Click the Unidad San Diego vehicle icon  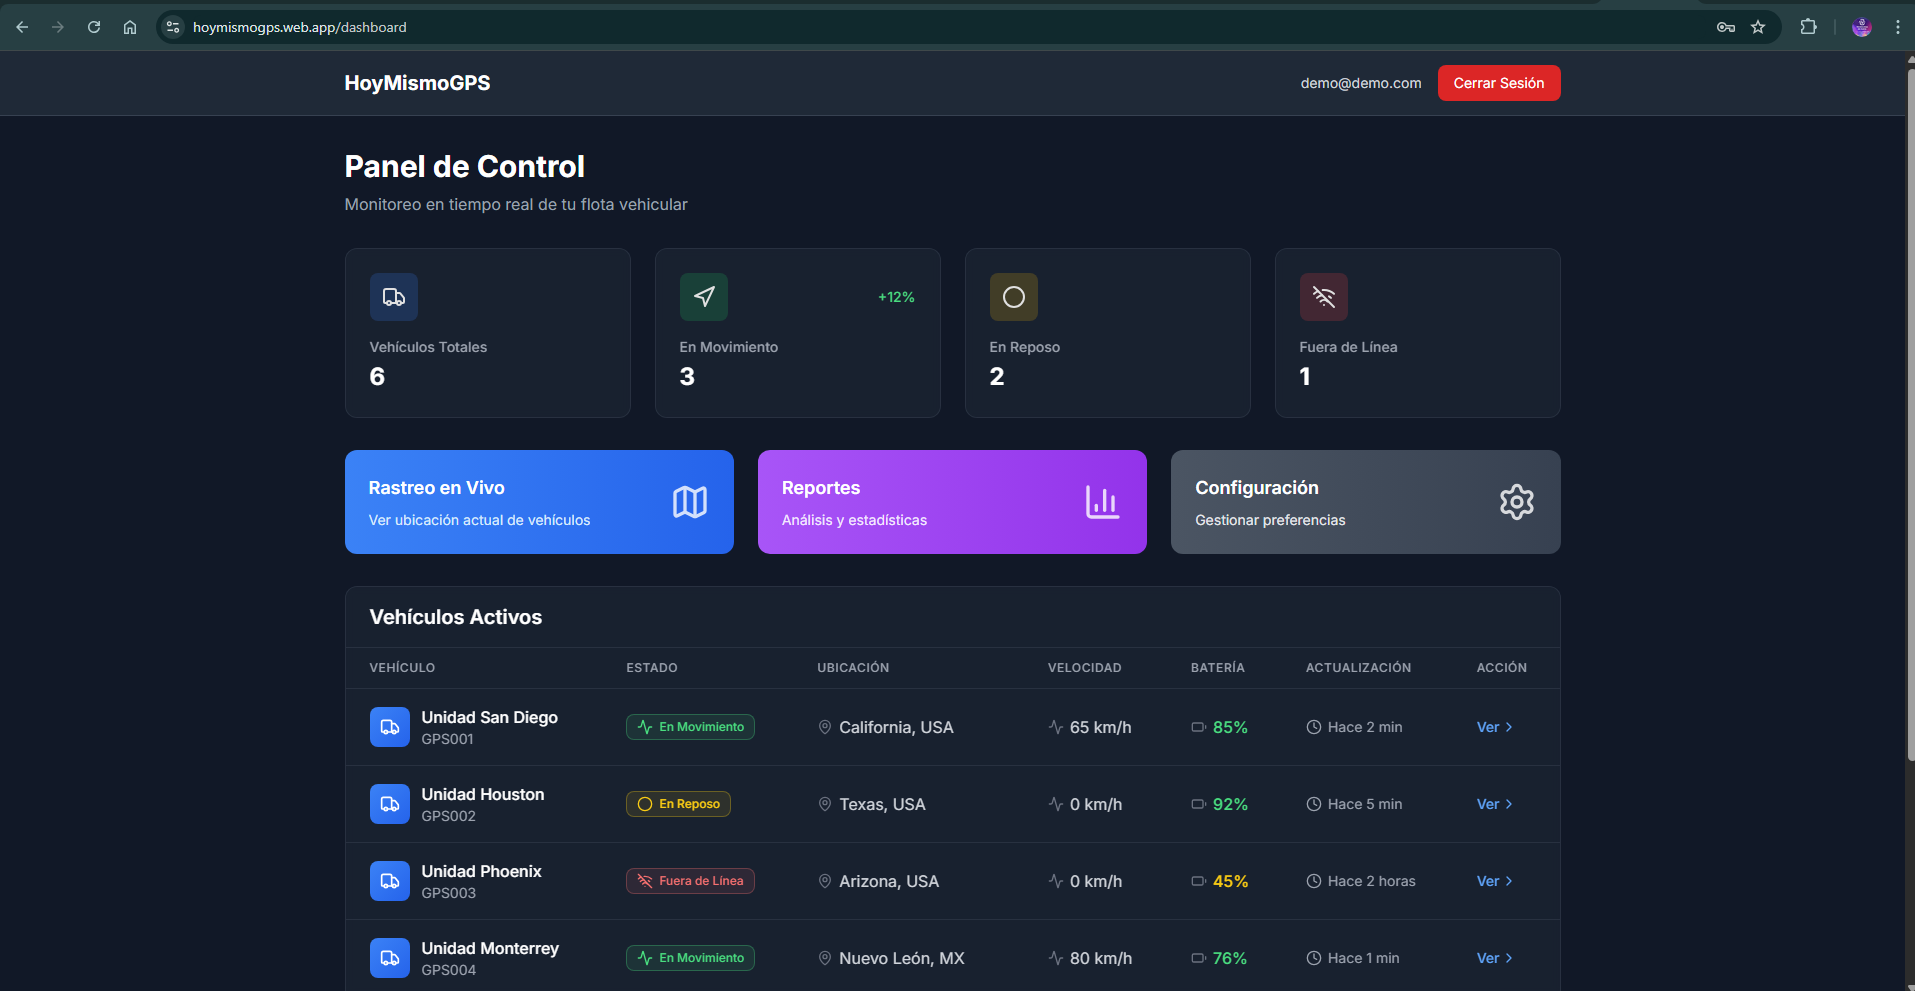389,727
